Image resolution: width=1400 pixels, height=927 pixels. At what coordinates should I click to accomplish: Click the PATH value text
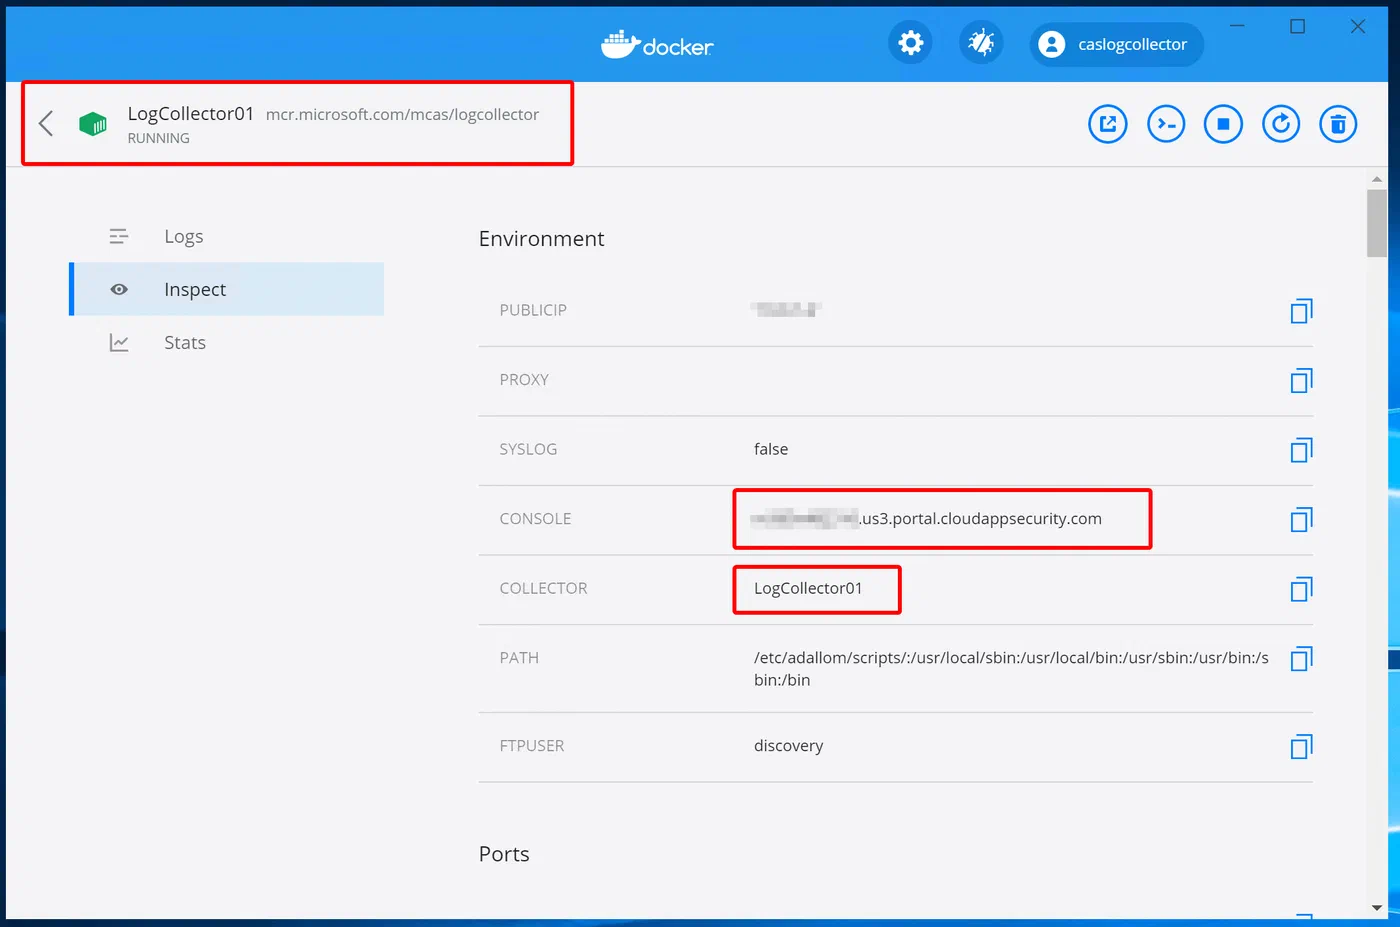point(1011,668)
